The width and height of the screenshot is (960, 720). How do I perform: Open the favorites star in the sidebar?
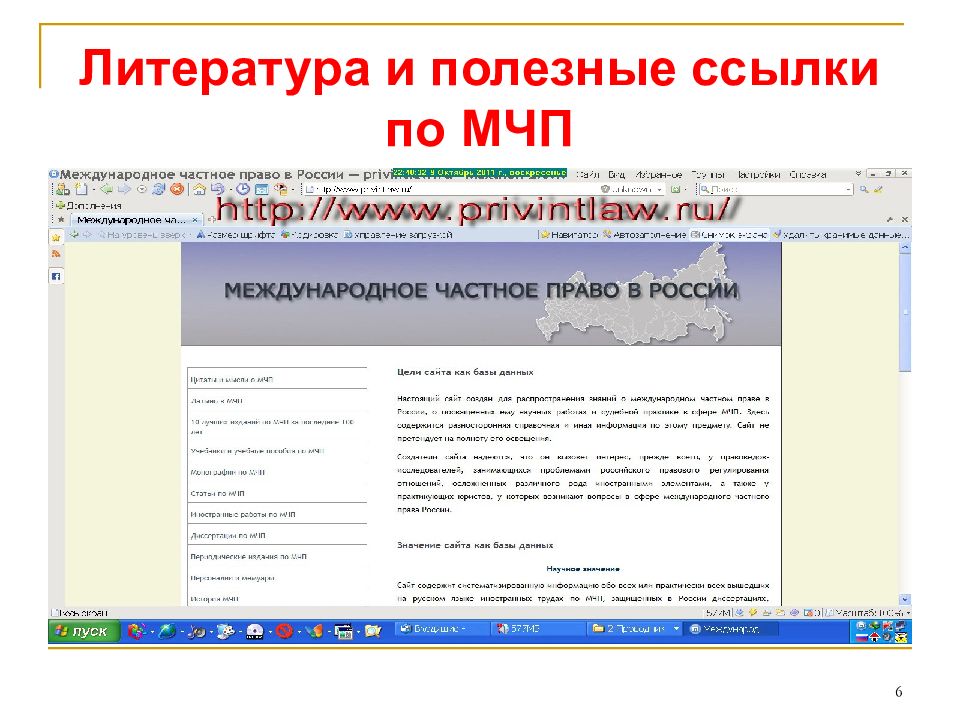click(x=56, y=238)
